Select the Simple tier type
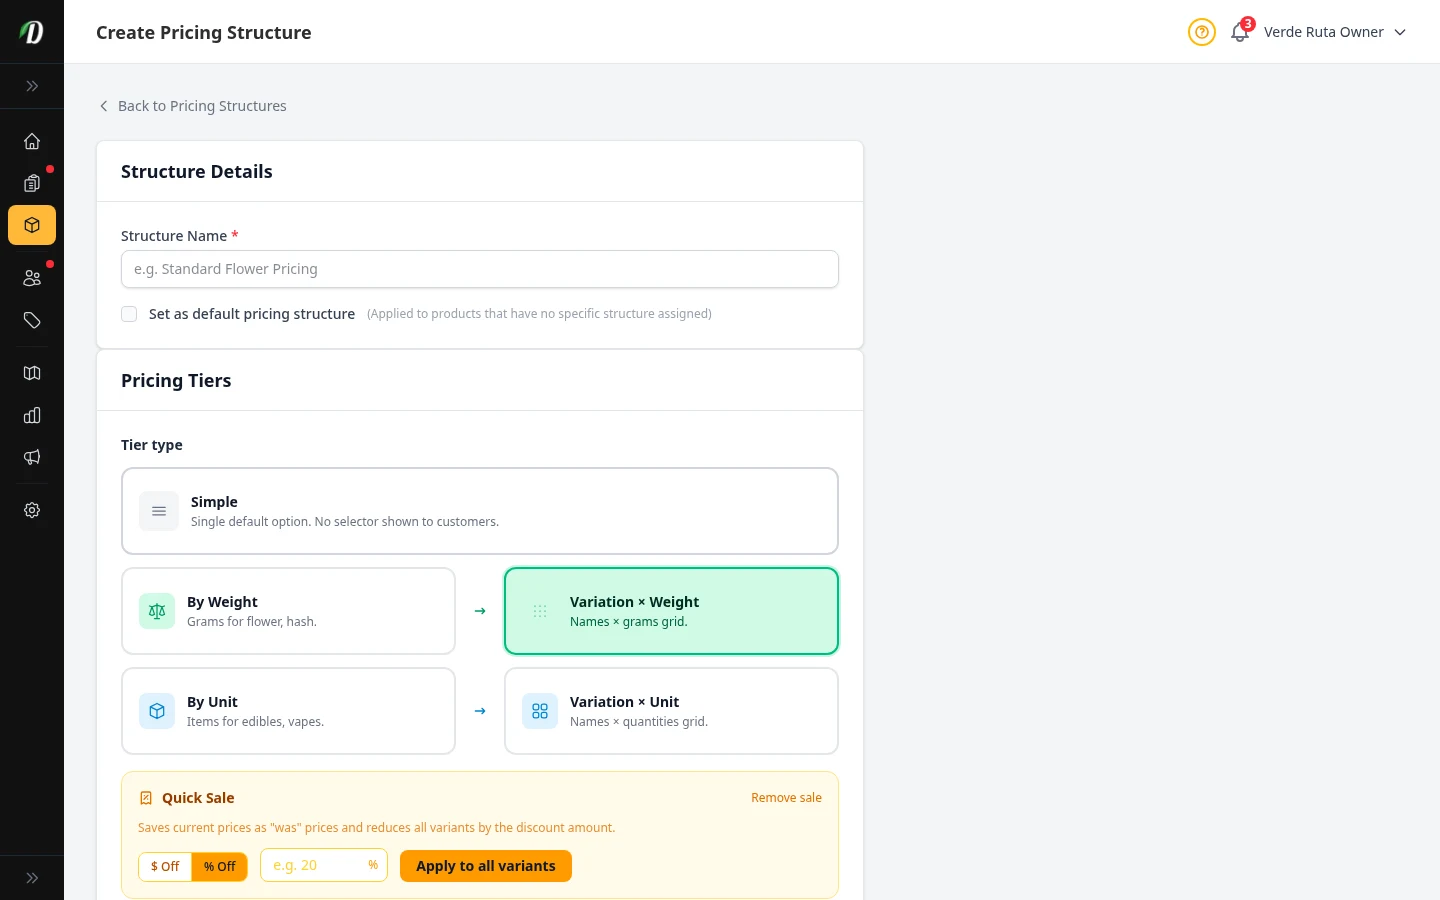The width and height of the screenshot is (1440, 900). 480,510
